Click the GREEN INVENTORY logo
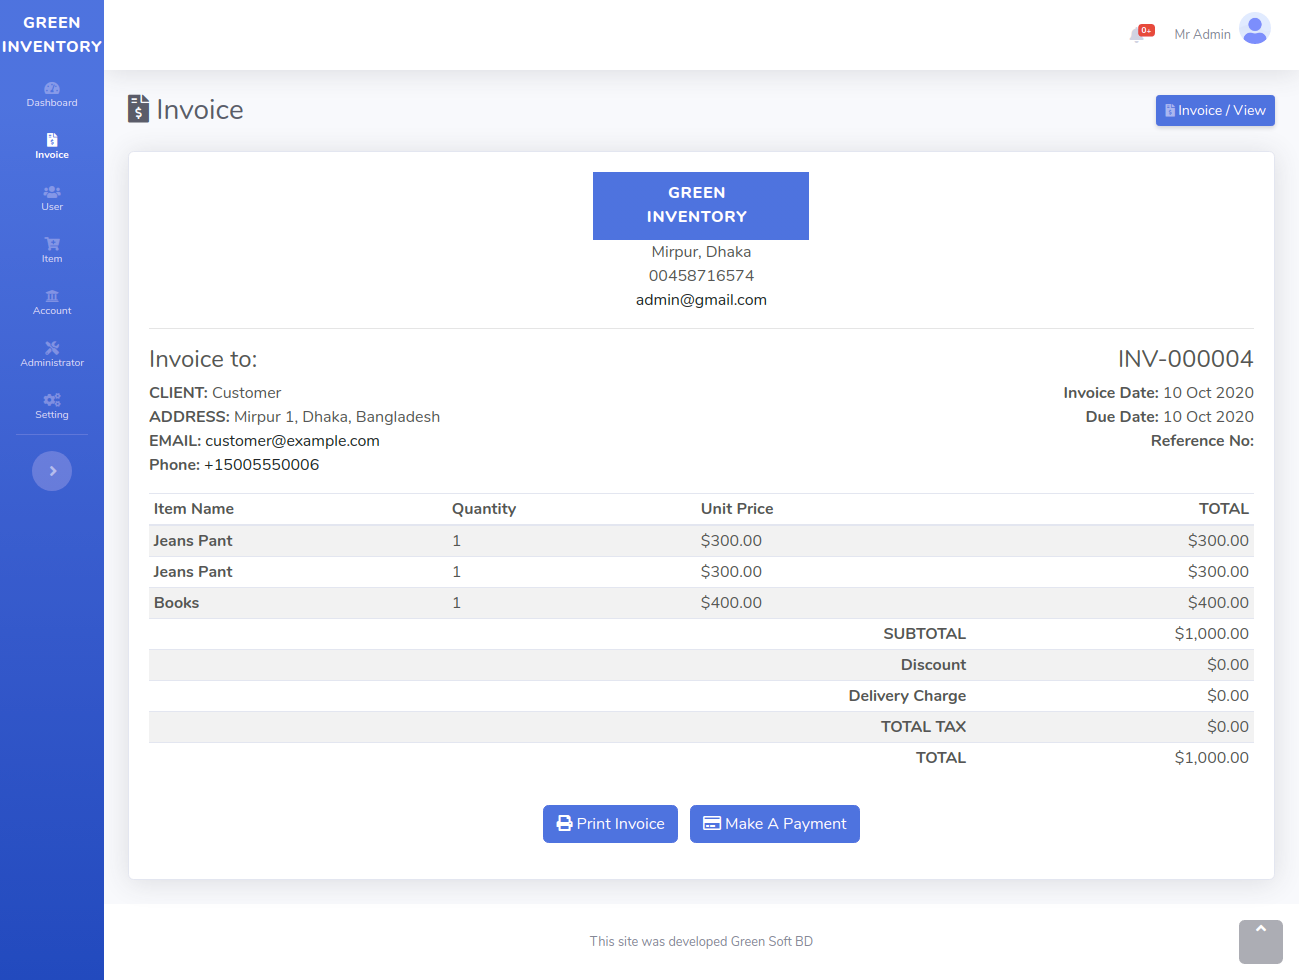 [x=52, y=34]
